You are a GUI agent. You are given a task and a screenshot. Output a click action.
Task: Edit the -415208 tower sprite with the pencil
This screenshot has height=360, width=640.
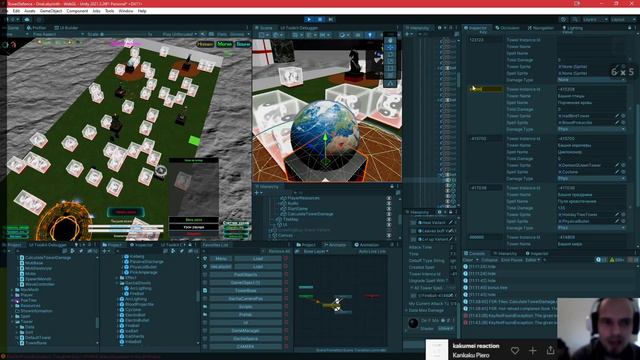[617, 116]
